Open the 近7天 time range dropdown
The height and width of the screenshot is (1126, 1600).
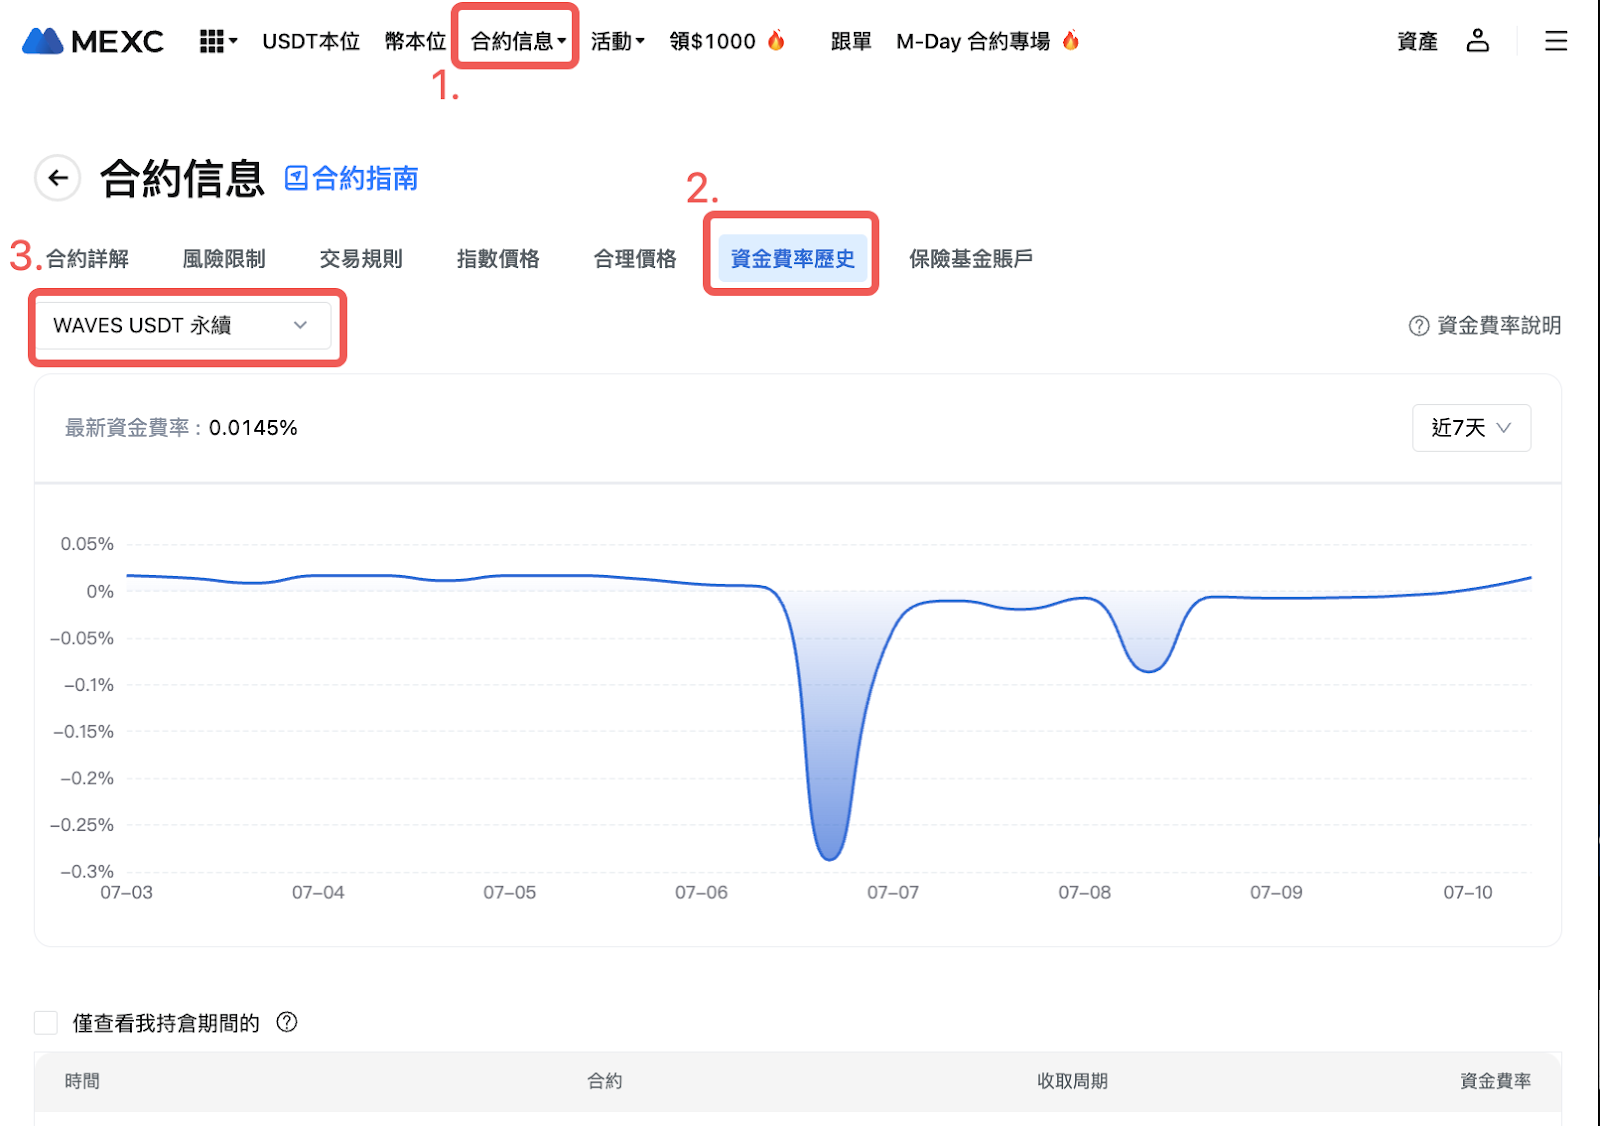click(x=1470, y=428)
